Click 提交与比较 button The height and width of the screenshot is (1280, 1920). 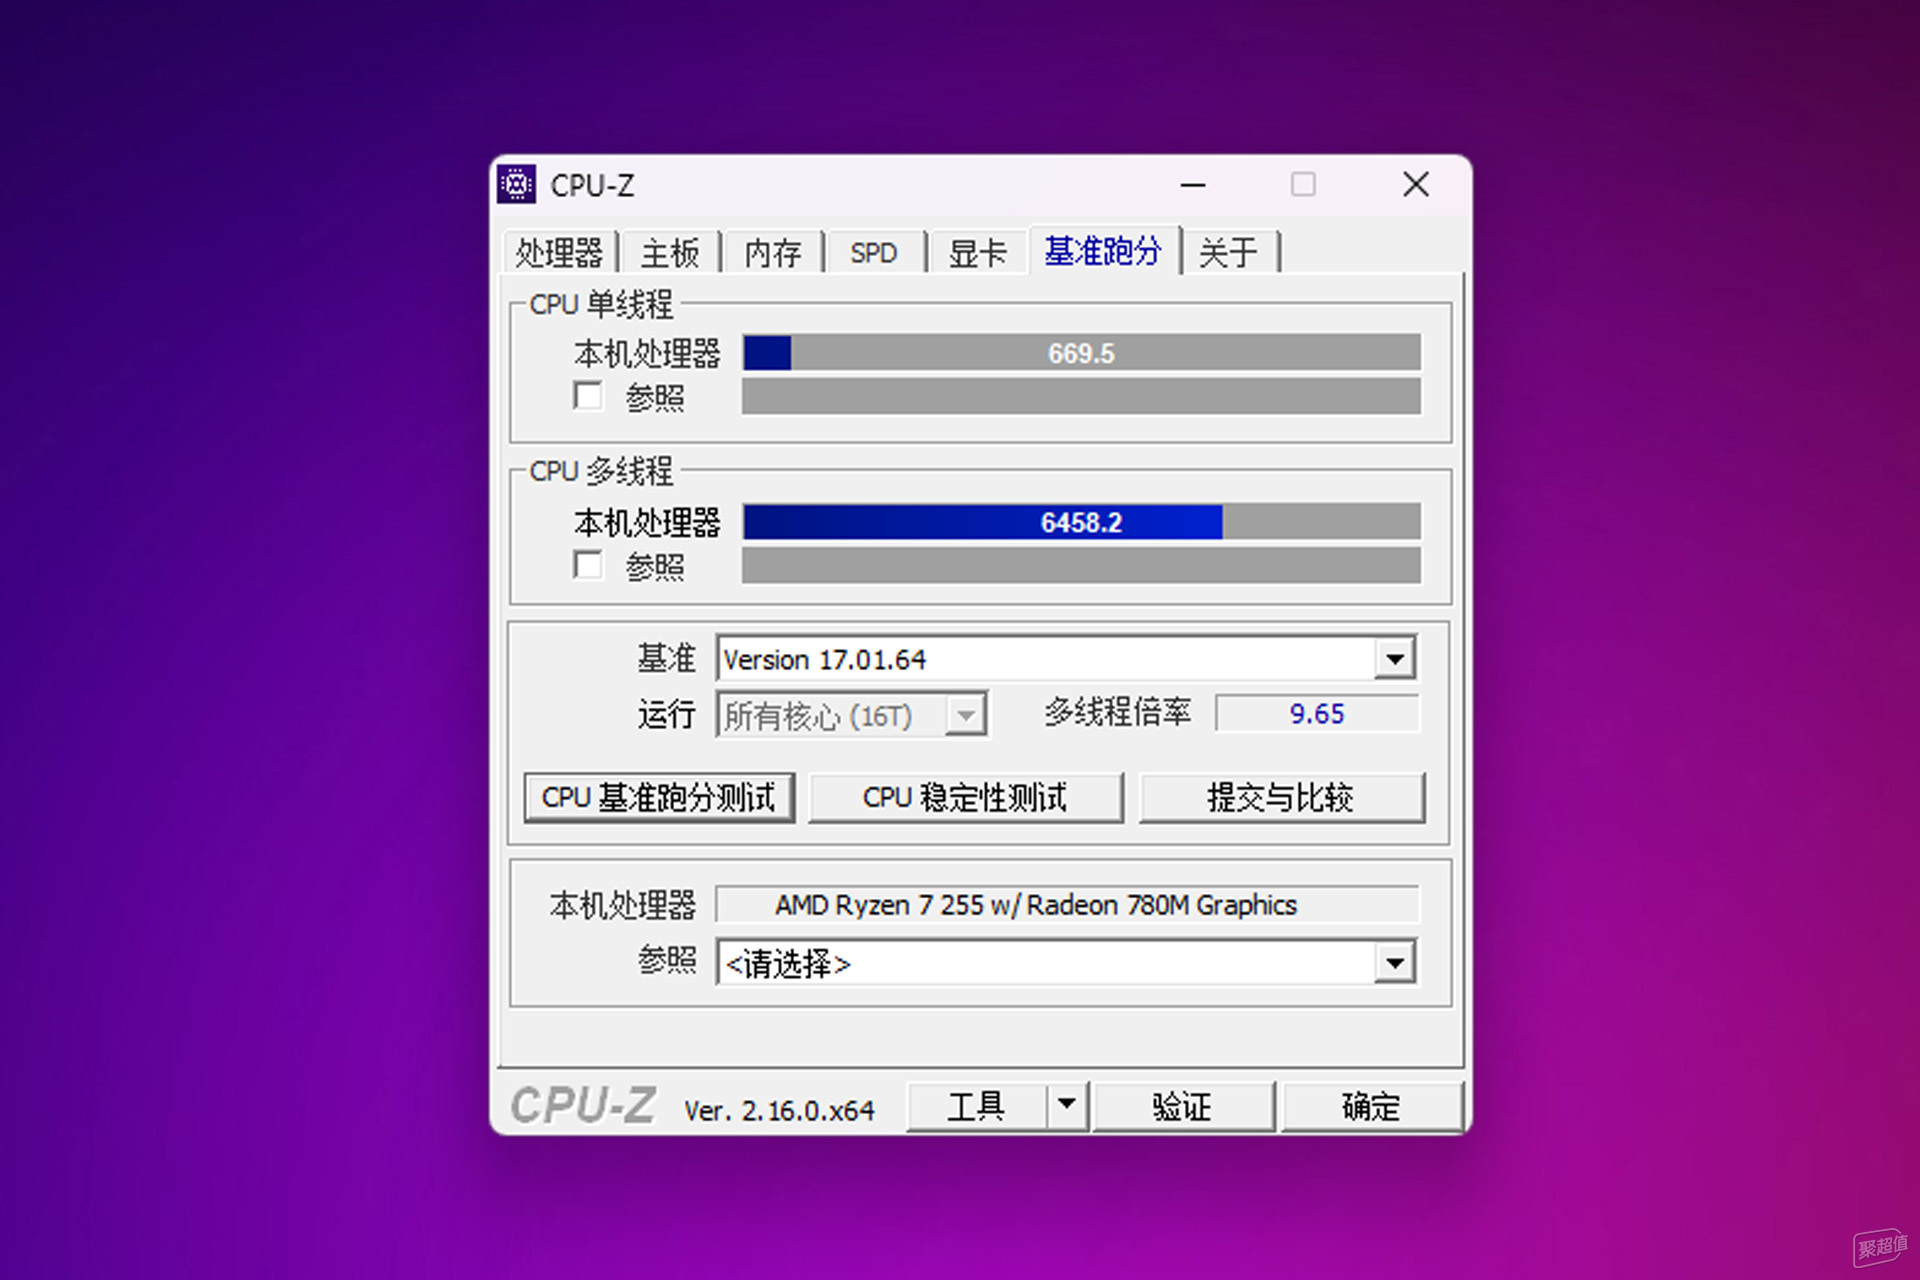(x=1281, y=798)
